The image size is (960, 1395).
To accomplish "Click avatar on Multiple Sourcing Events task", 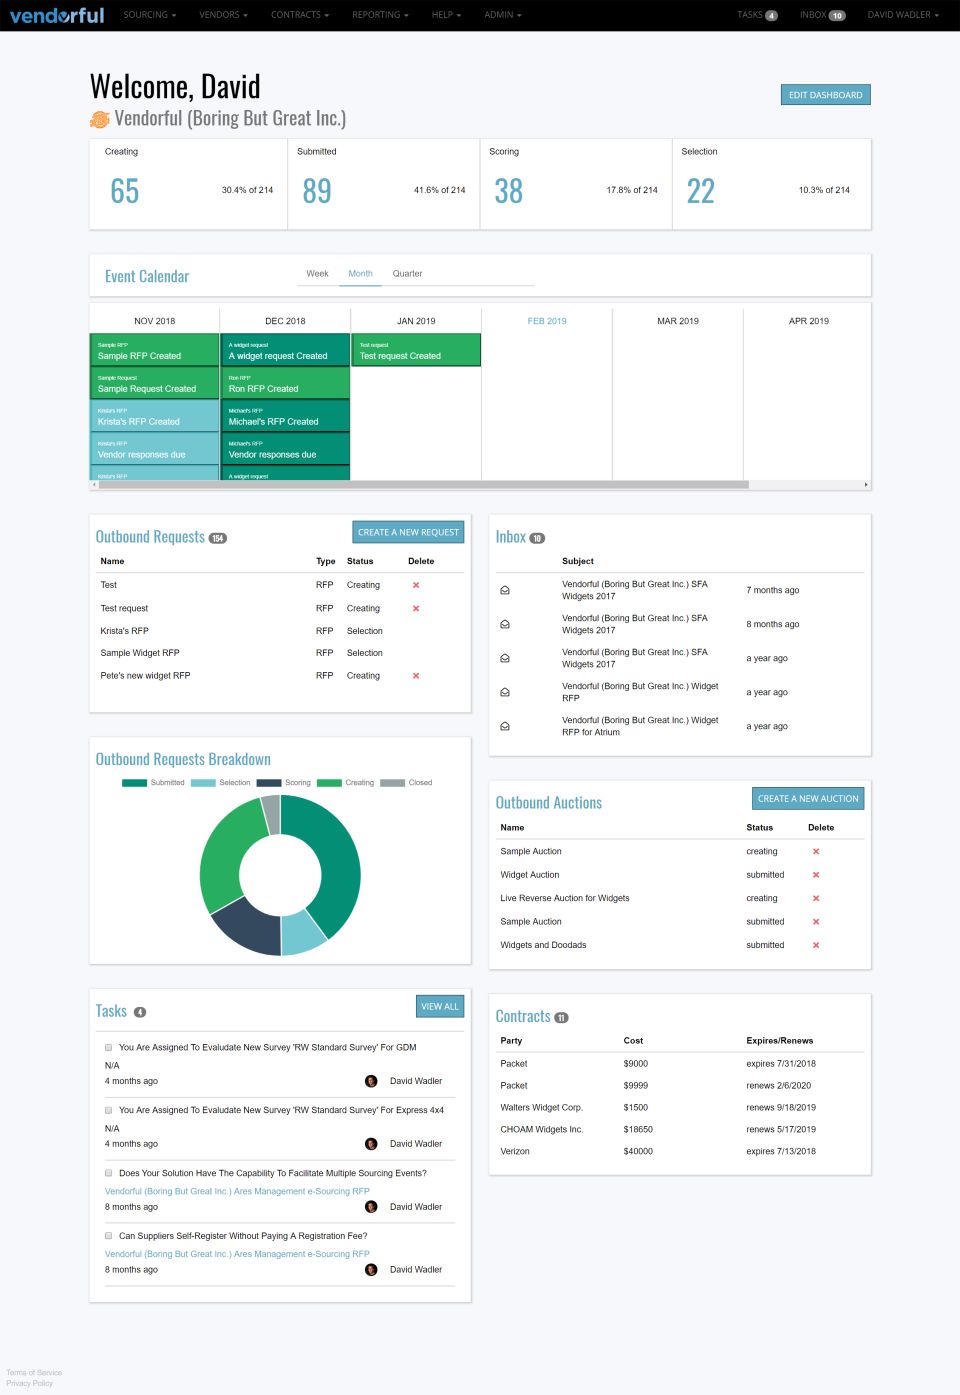I will pyautogui.click(x=371, y=1207).
